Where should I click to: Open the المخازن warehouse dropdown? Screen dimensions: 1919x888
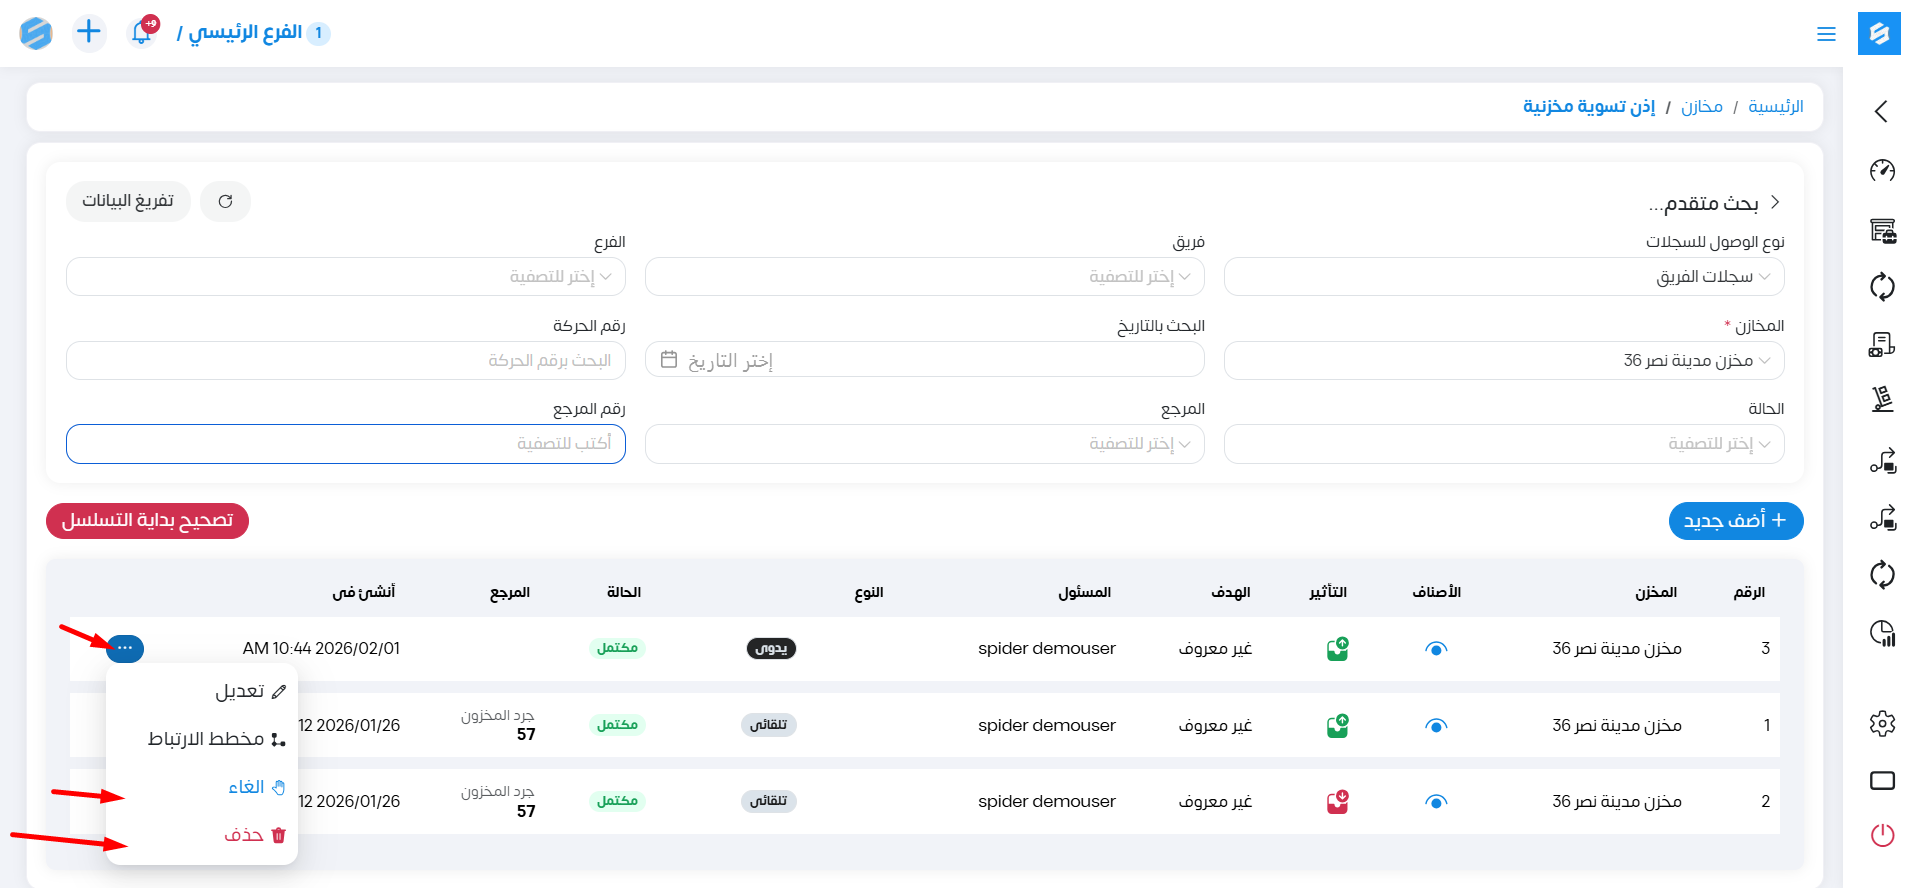tap(1503, 360)
